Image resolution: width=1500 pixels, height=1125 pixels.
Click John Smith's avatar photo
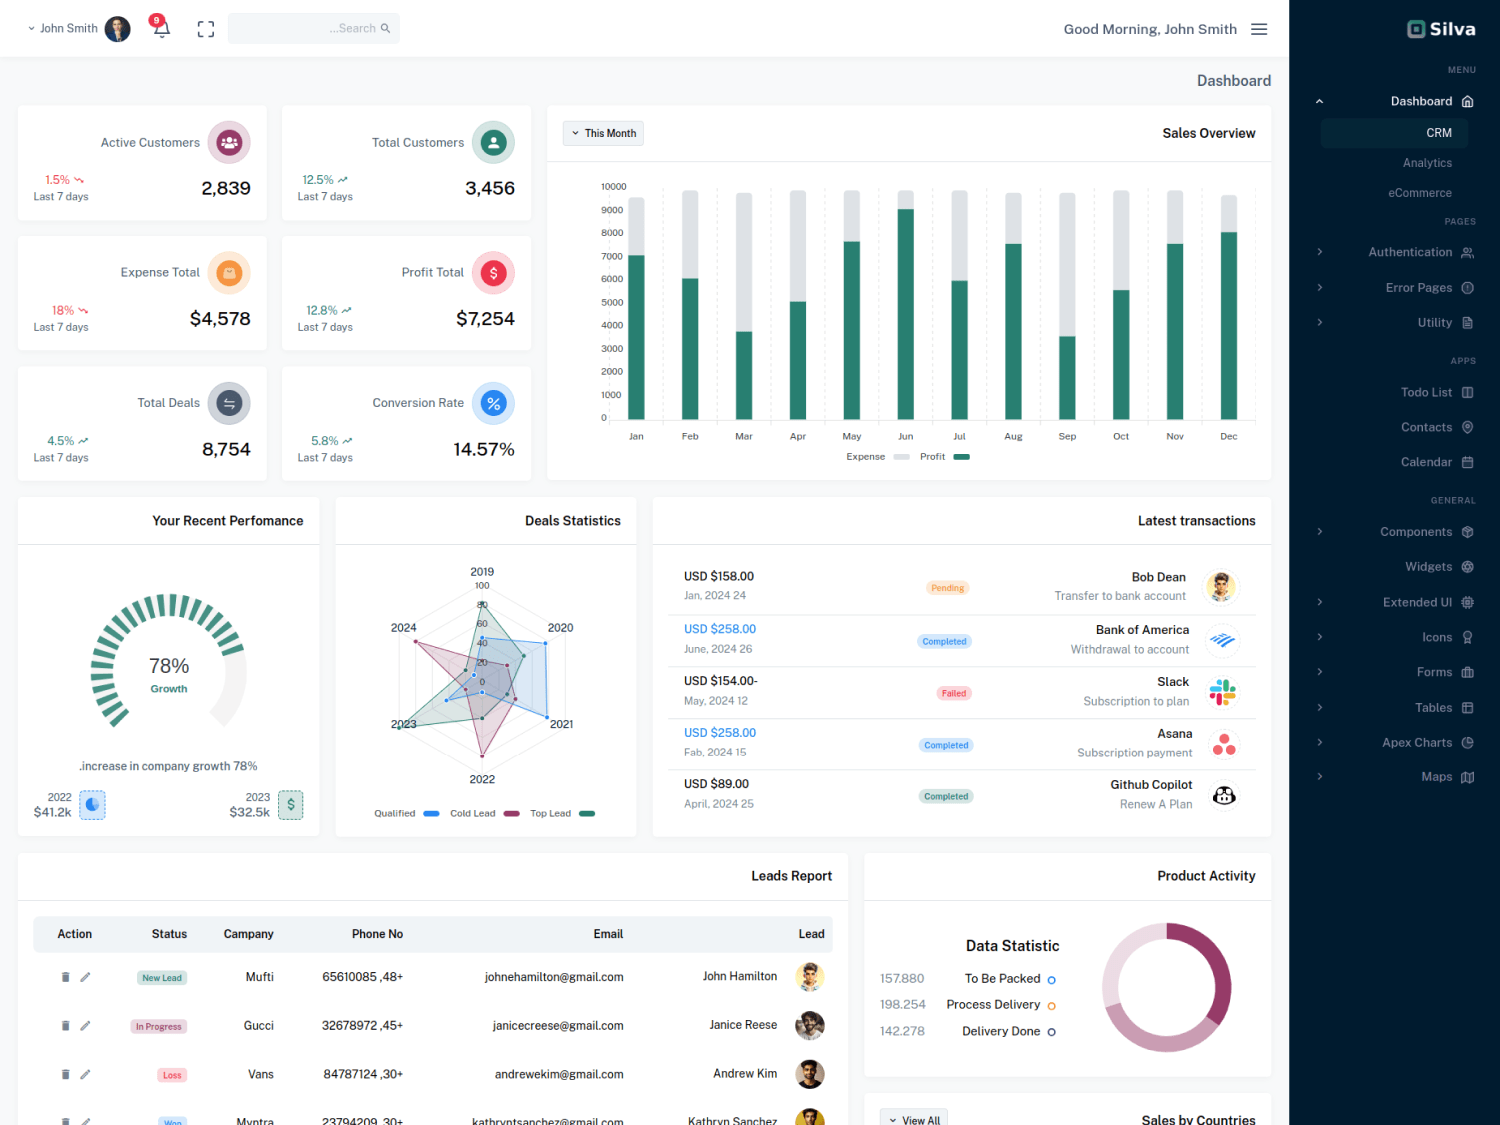click(117, 29)
